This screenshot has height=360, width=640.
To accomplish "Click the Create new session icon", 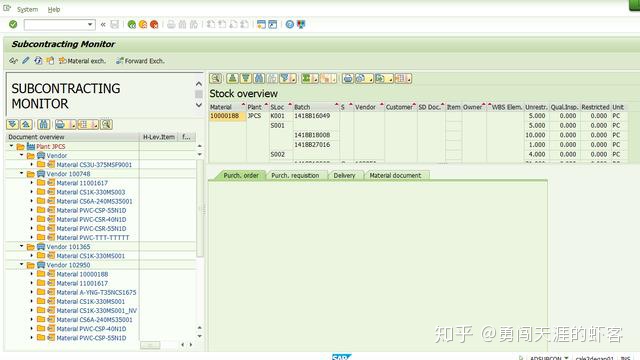I will click(x=261, y=24).
